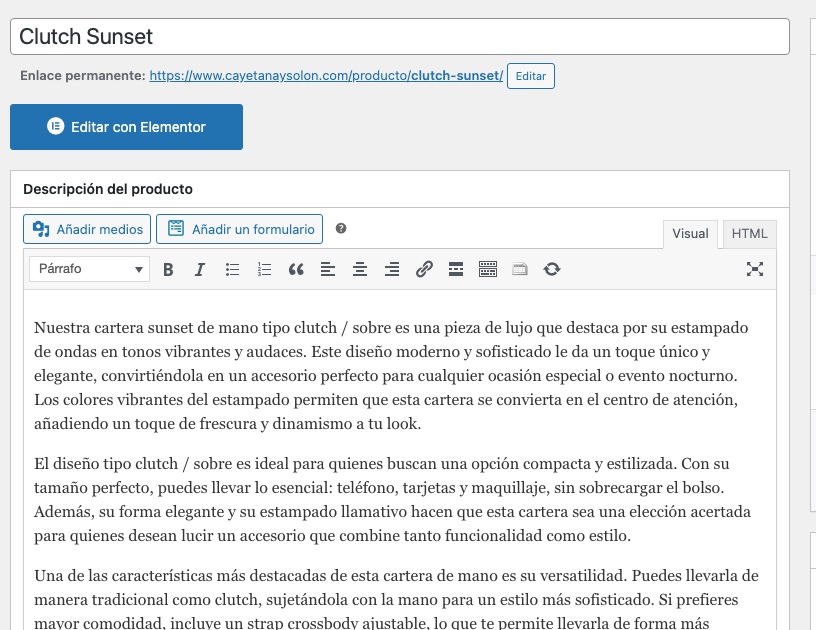This screenshot has width=816, height=630.
Task: Insert a numbered list
Action: coord(264,269)
